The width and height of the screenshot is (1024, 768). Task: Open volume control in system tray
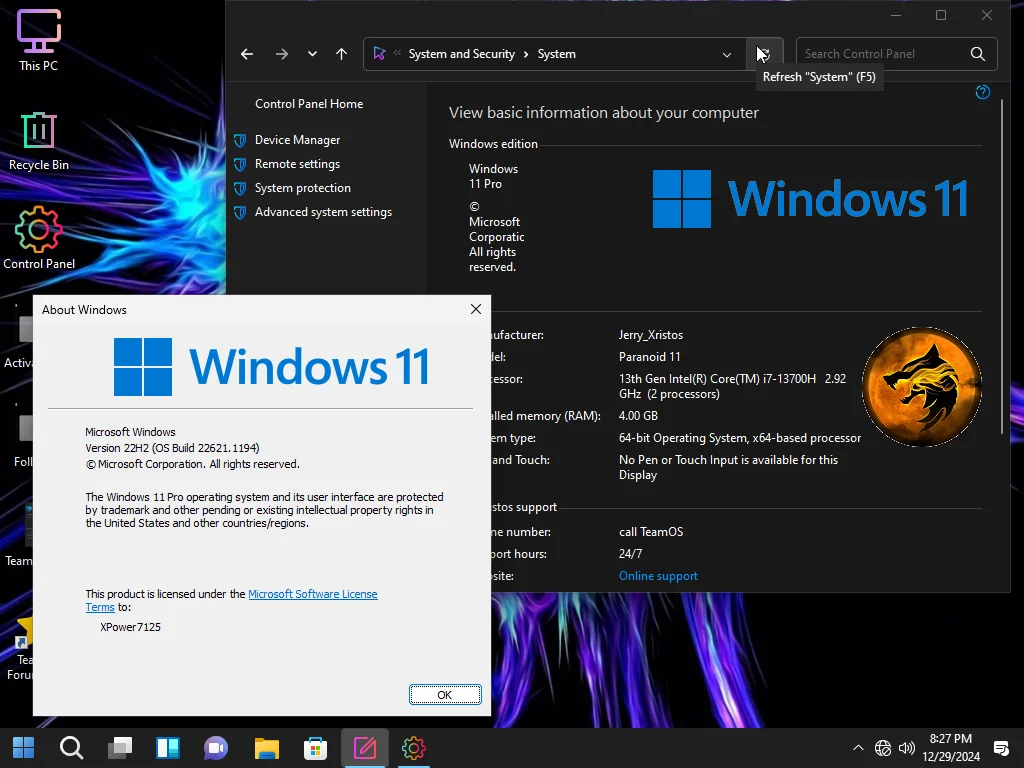coord(906,748)
